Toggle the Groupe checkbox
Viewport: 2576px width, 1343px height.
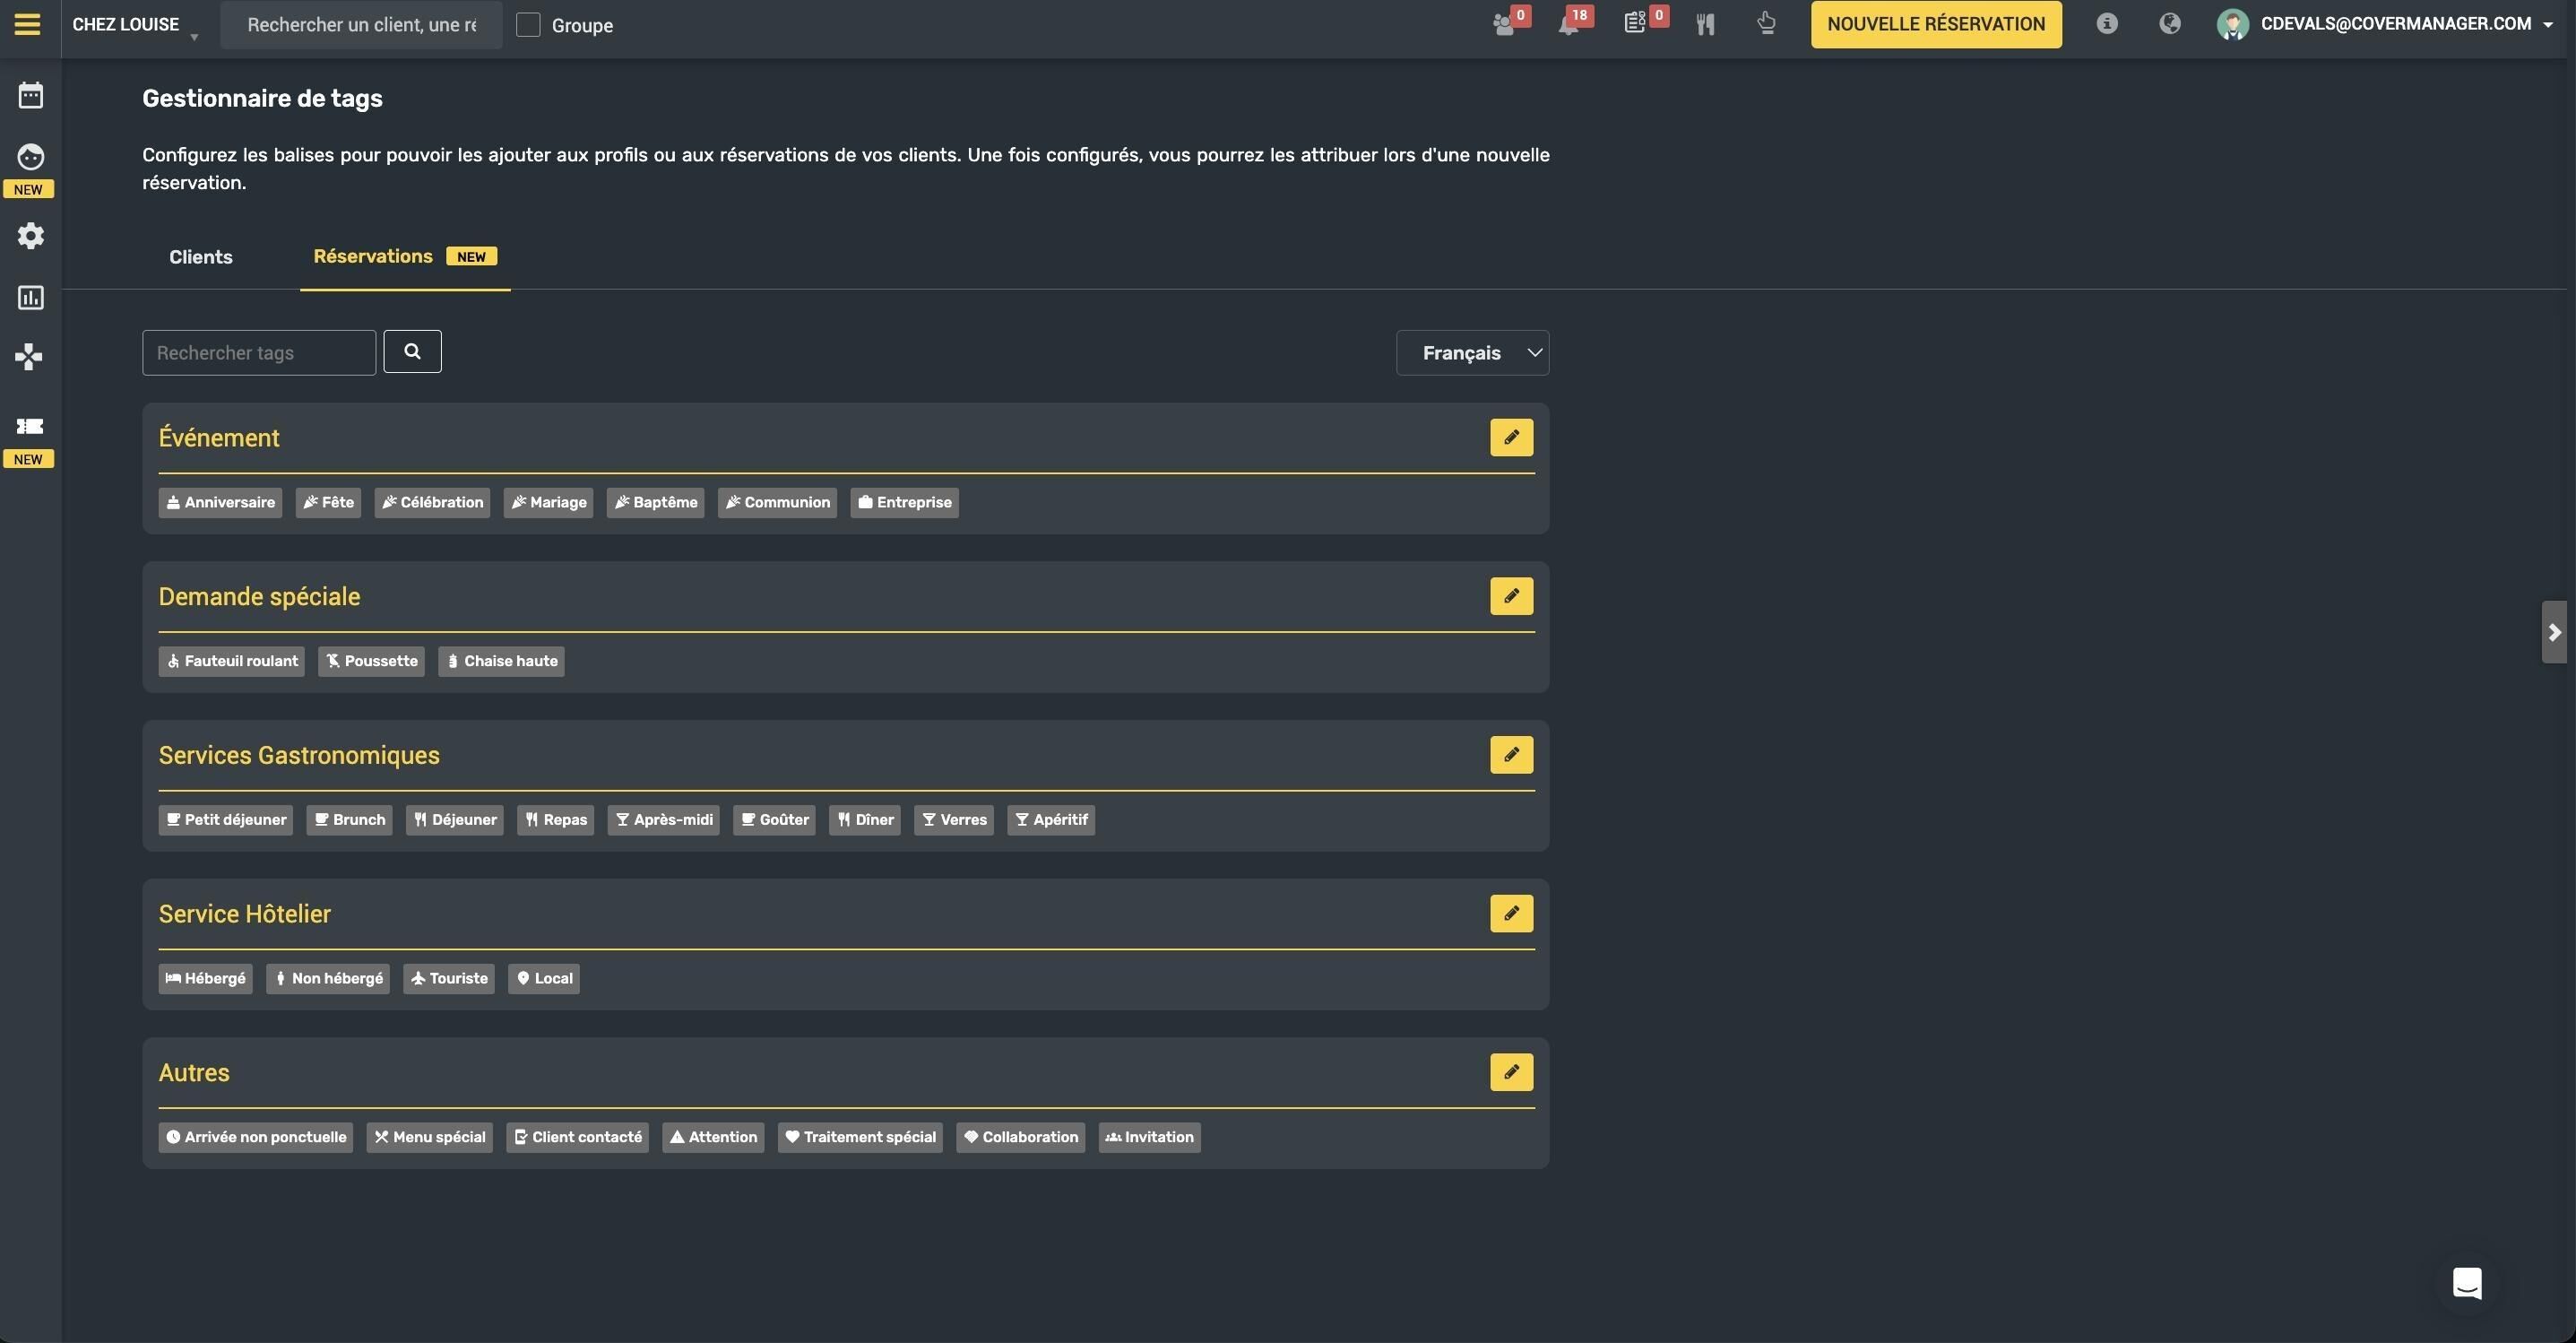[x=528, y=24]
